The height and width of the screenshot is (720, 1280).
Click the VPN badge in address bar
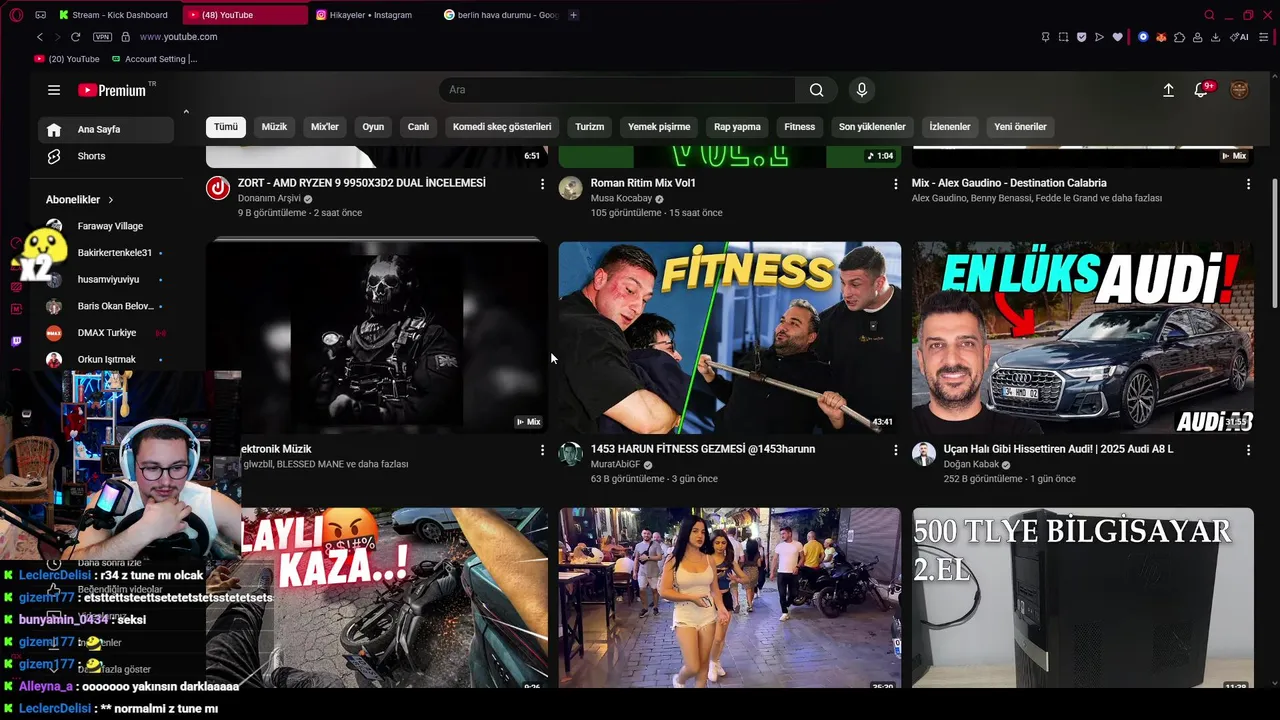tap(102, 37)
